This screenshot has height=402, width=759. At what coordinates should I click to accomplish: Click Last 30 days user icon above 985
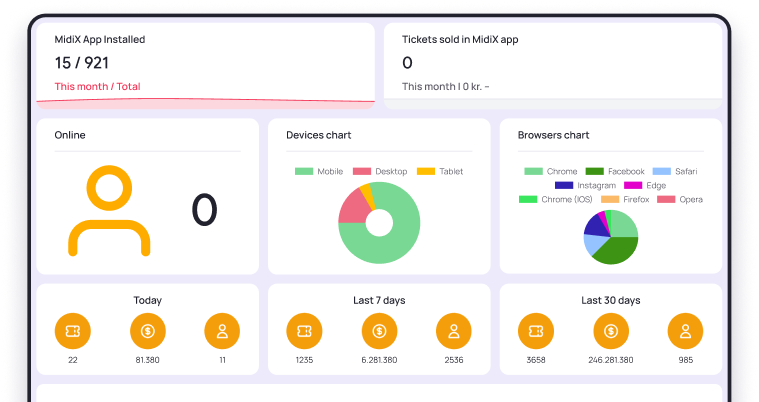coord(685,331)
